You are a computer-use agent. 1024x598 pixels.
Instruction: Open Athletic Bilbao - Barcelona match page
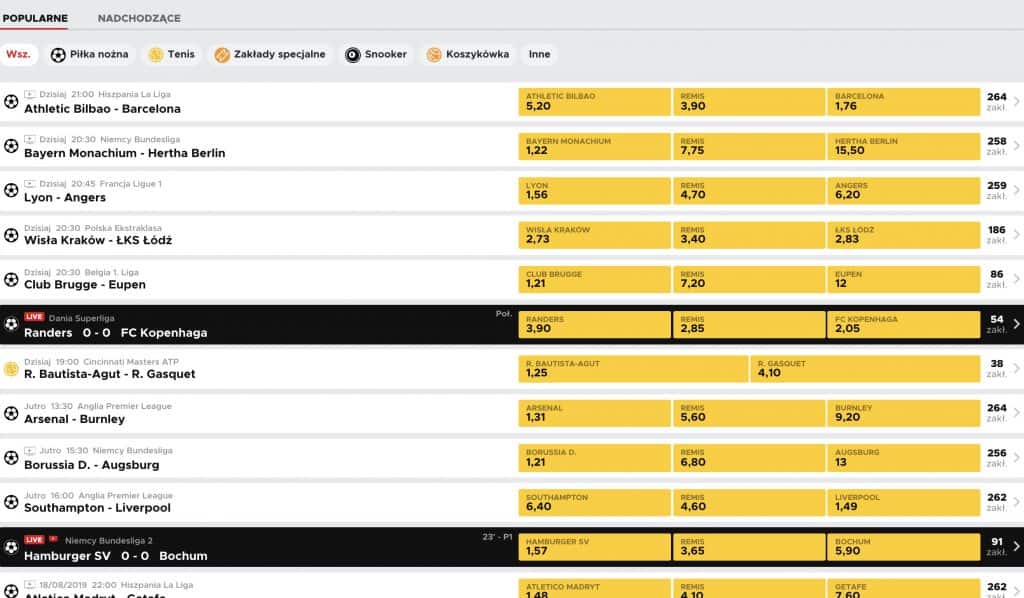point(103,109)
